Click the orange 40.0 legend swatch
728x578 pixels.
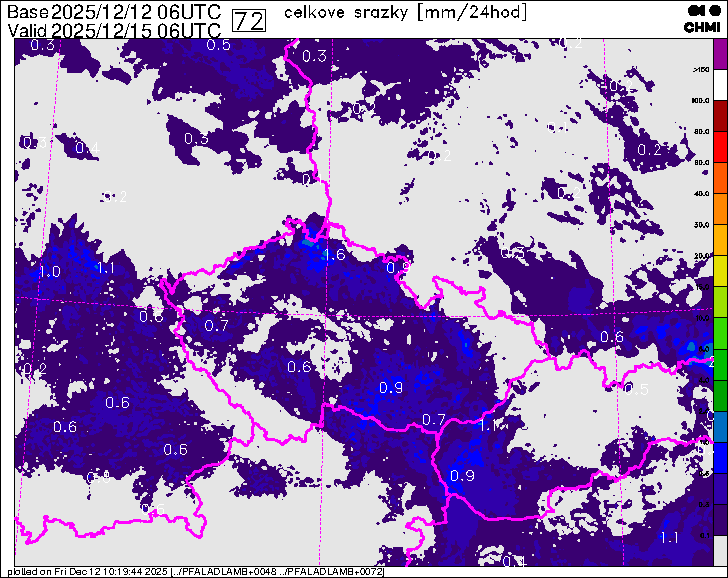pyautogui.click(x=719, y=179)
